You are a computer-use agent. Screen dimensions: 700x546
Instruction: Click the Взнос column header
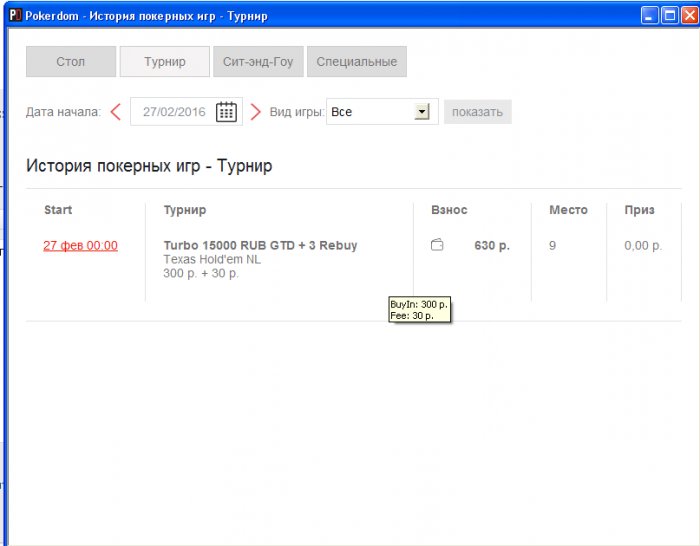pyautogui.click(x=449, y=210)
